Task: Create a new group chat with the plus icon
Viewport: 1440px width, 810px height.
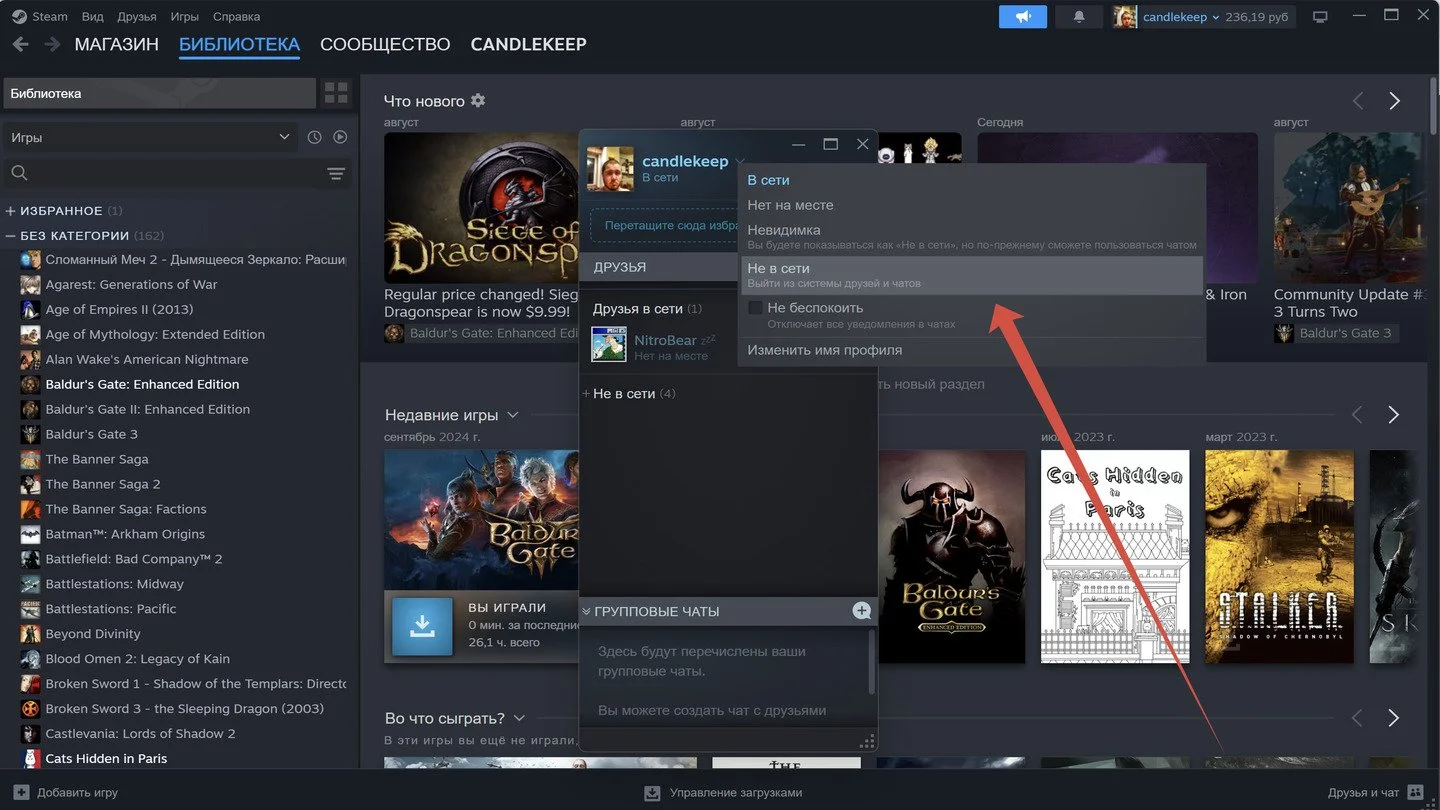Action: tap(861, 611)
